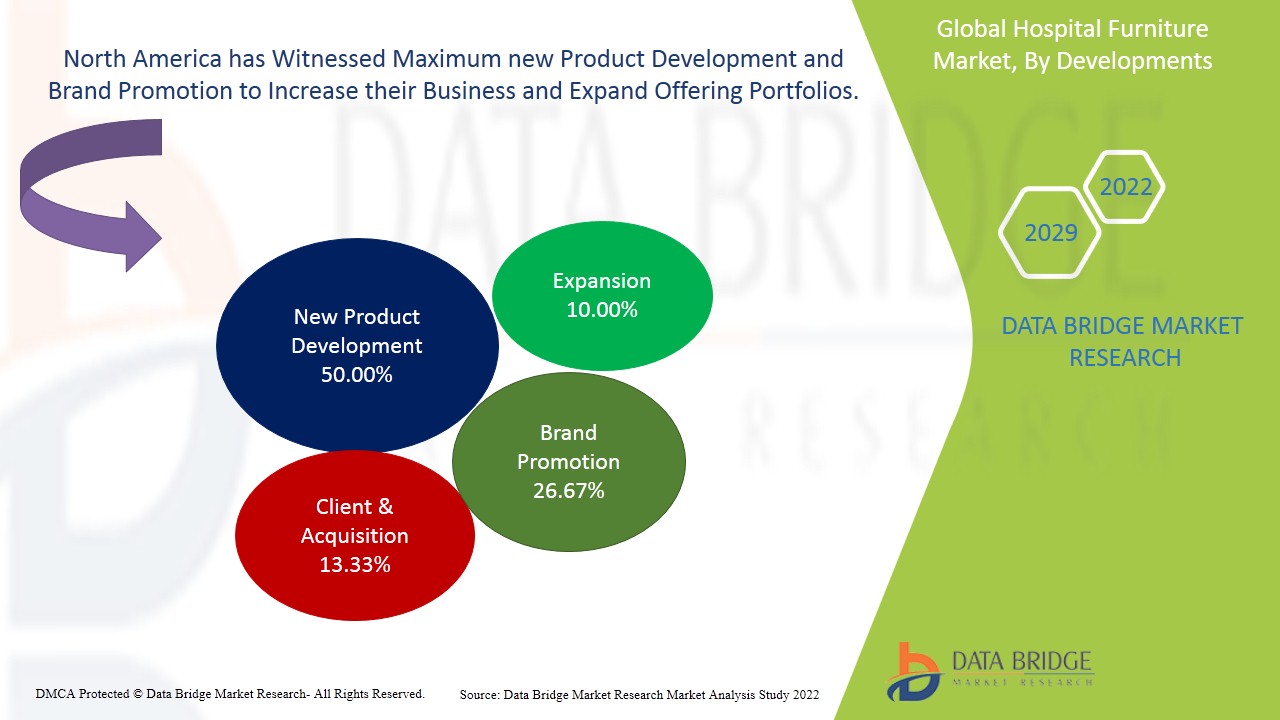
Task: Click the Source citation text at bottom
Action: pyautogui.click(x=639, y=694)
